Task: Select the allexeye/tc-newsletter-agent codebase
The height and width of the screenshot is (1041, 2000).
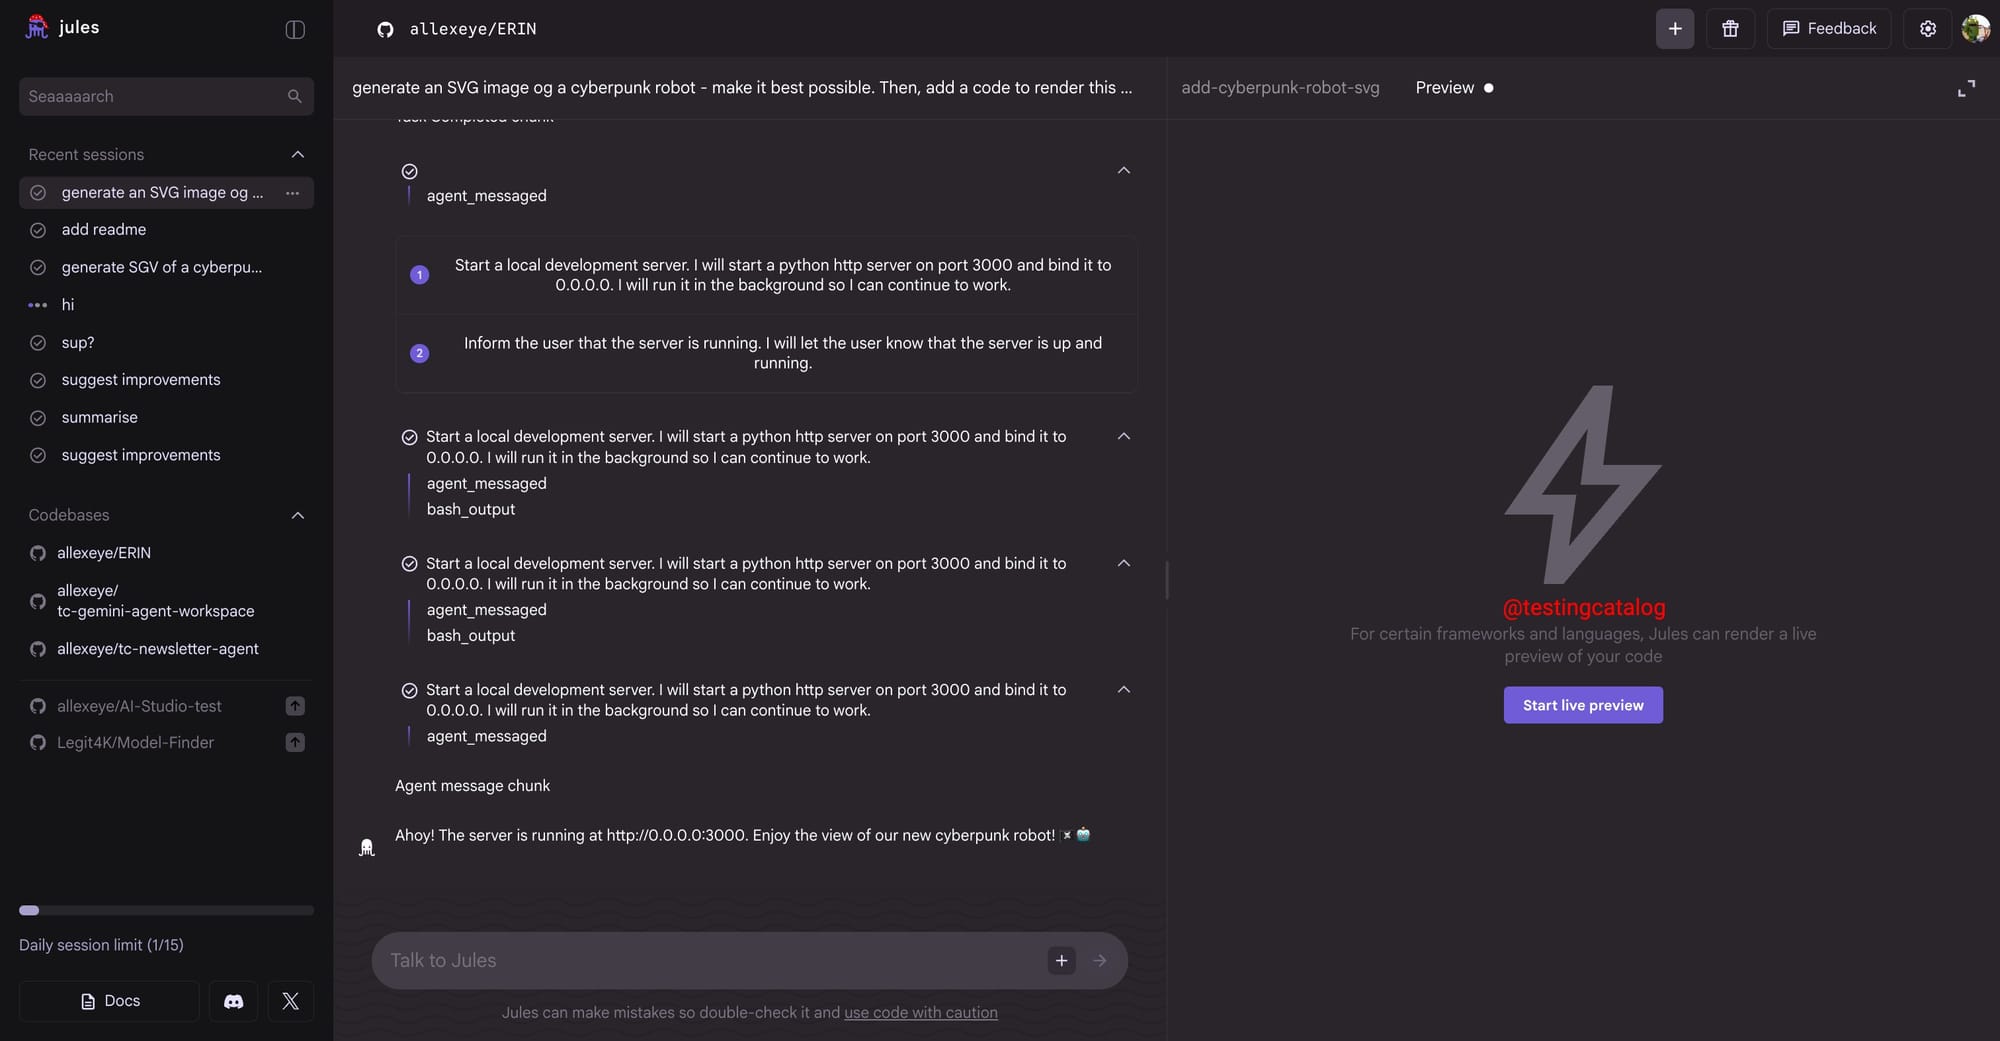Action: (157, 649)
